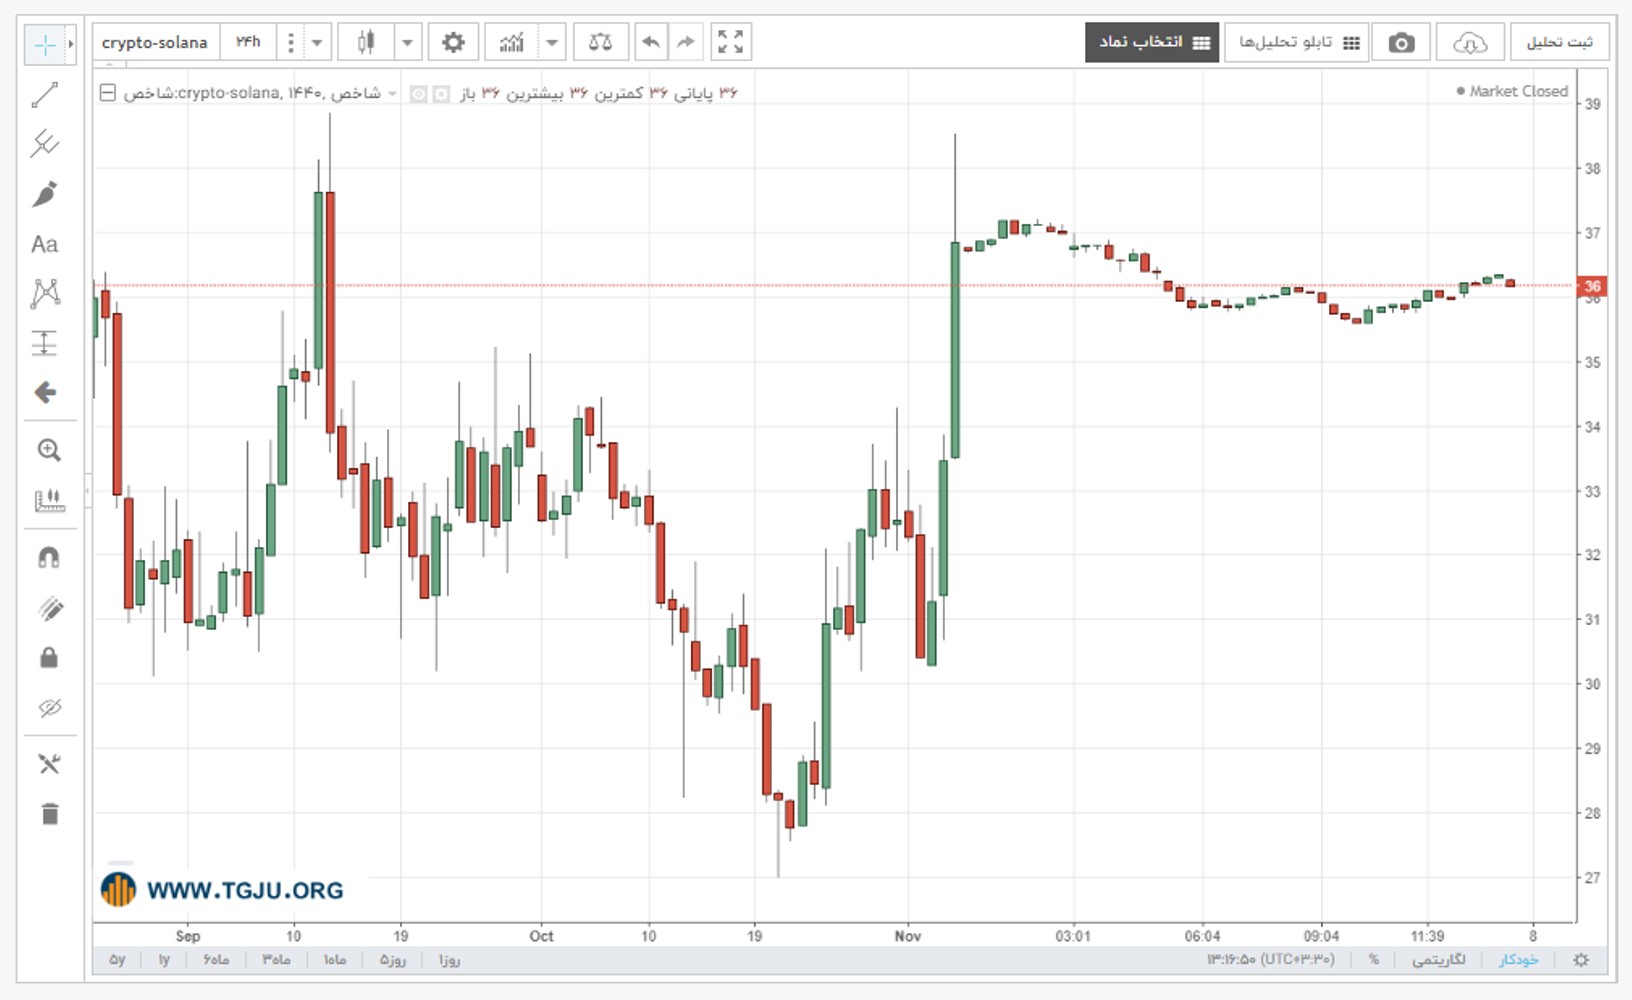
Task: Open the time interval dropdown arrow
Action: (x=317, y=42)
